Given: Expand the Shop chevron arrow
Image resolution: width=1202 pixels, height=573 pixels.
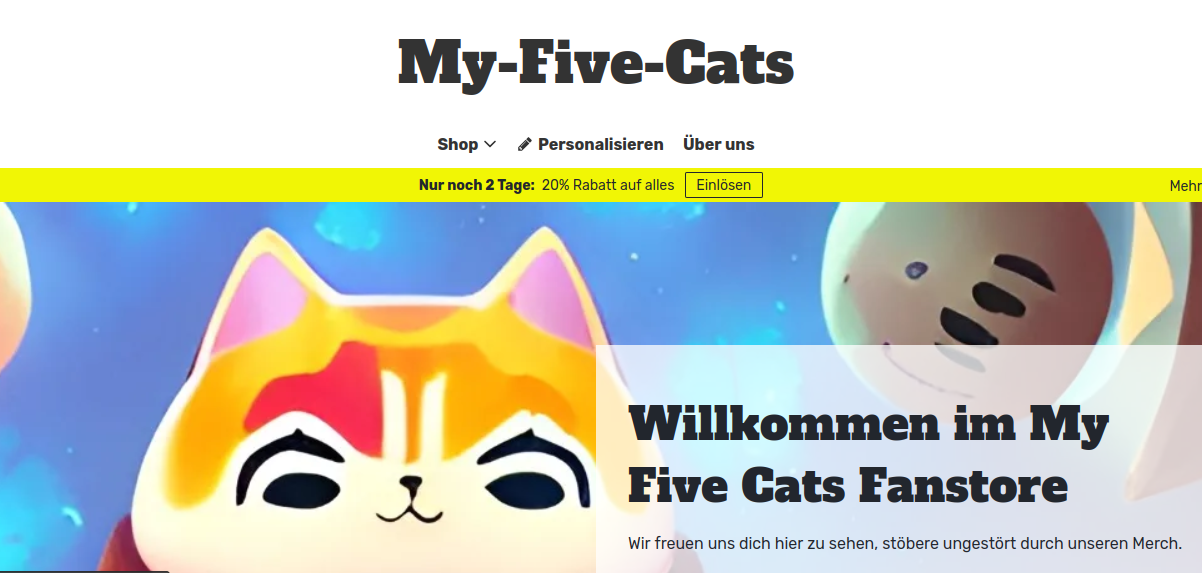Looking at the screenshot, I should click(490, 144).
